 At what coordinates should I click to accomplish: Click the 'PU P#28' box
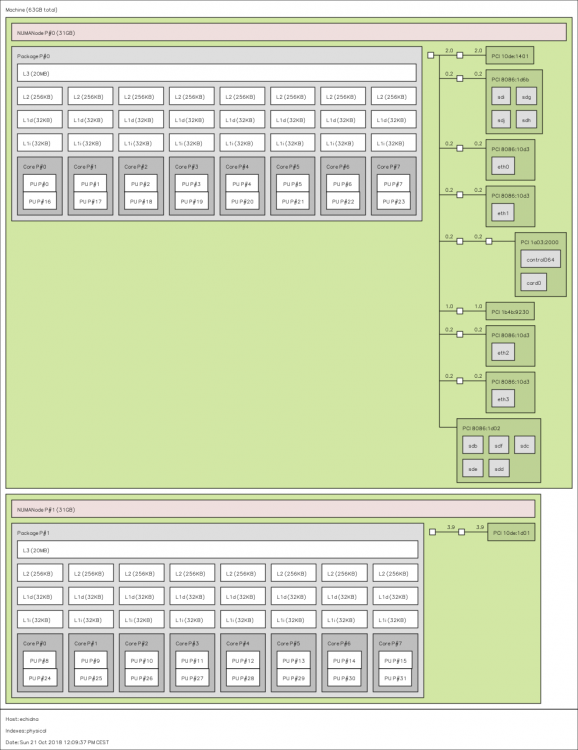point(243,678)
